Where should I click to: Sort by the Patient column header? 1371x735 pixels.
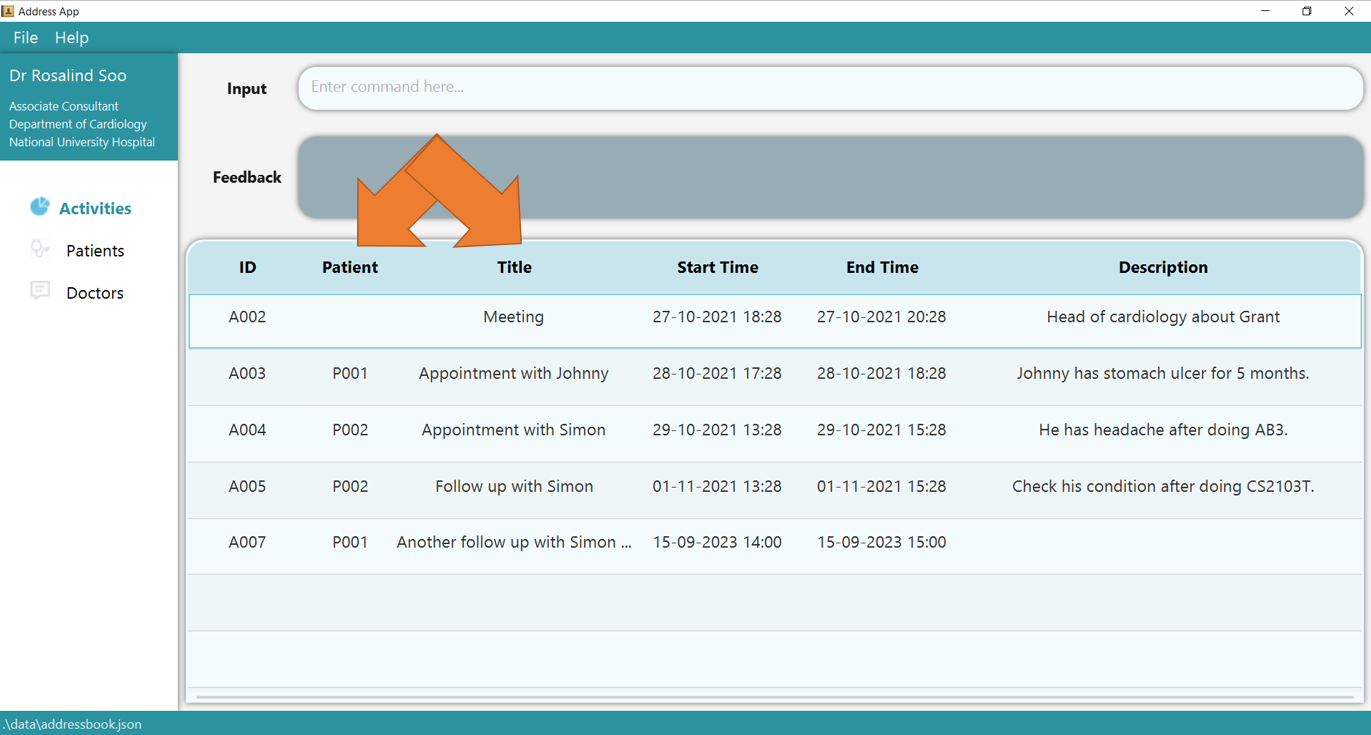point(350,268)
